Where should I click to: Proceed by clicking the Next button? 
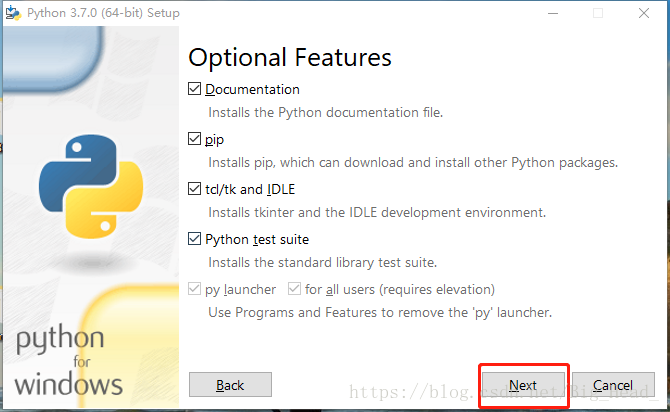523,385
